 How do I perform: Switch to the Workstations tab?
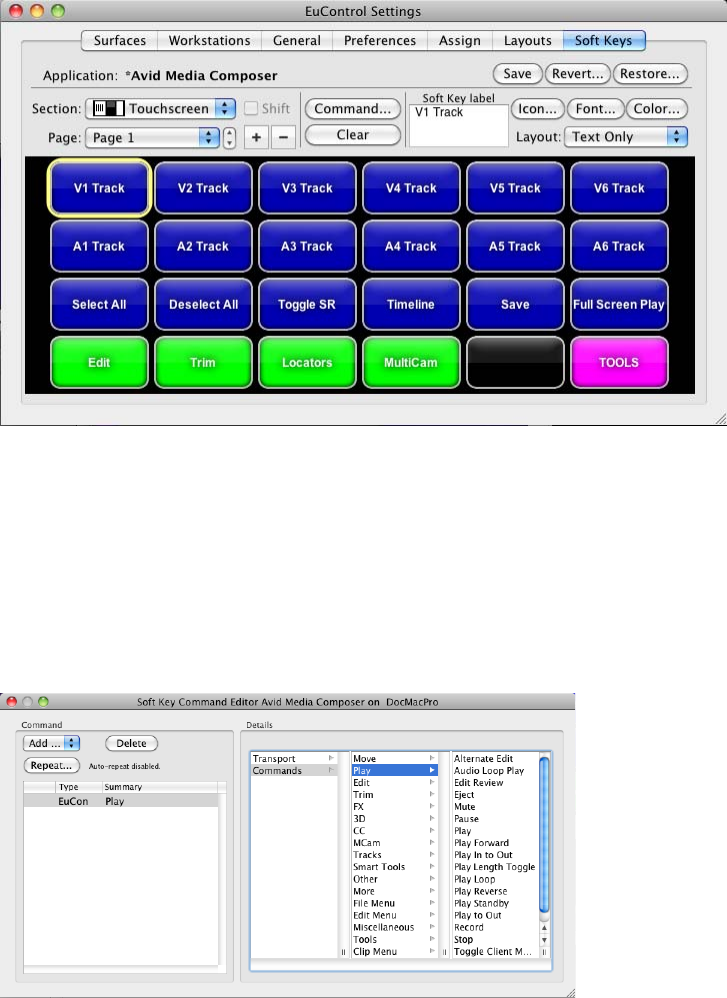point(209,40)
